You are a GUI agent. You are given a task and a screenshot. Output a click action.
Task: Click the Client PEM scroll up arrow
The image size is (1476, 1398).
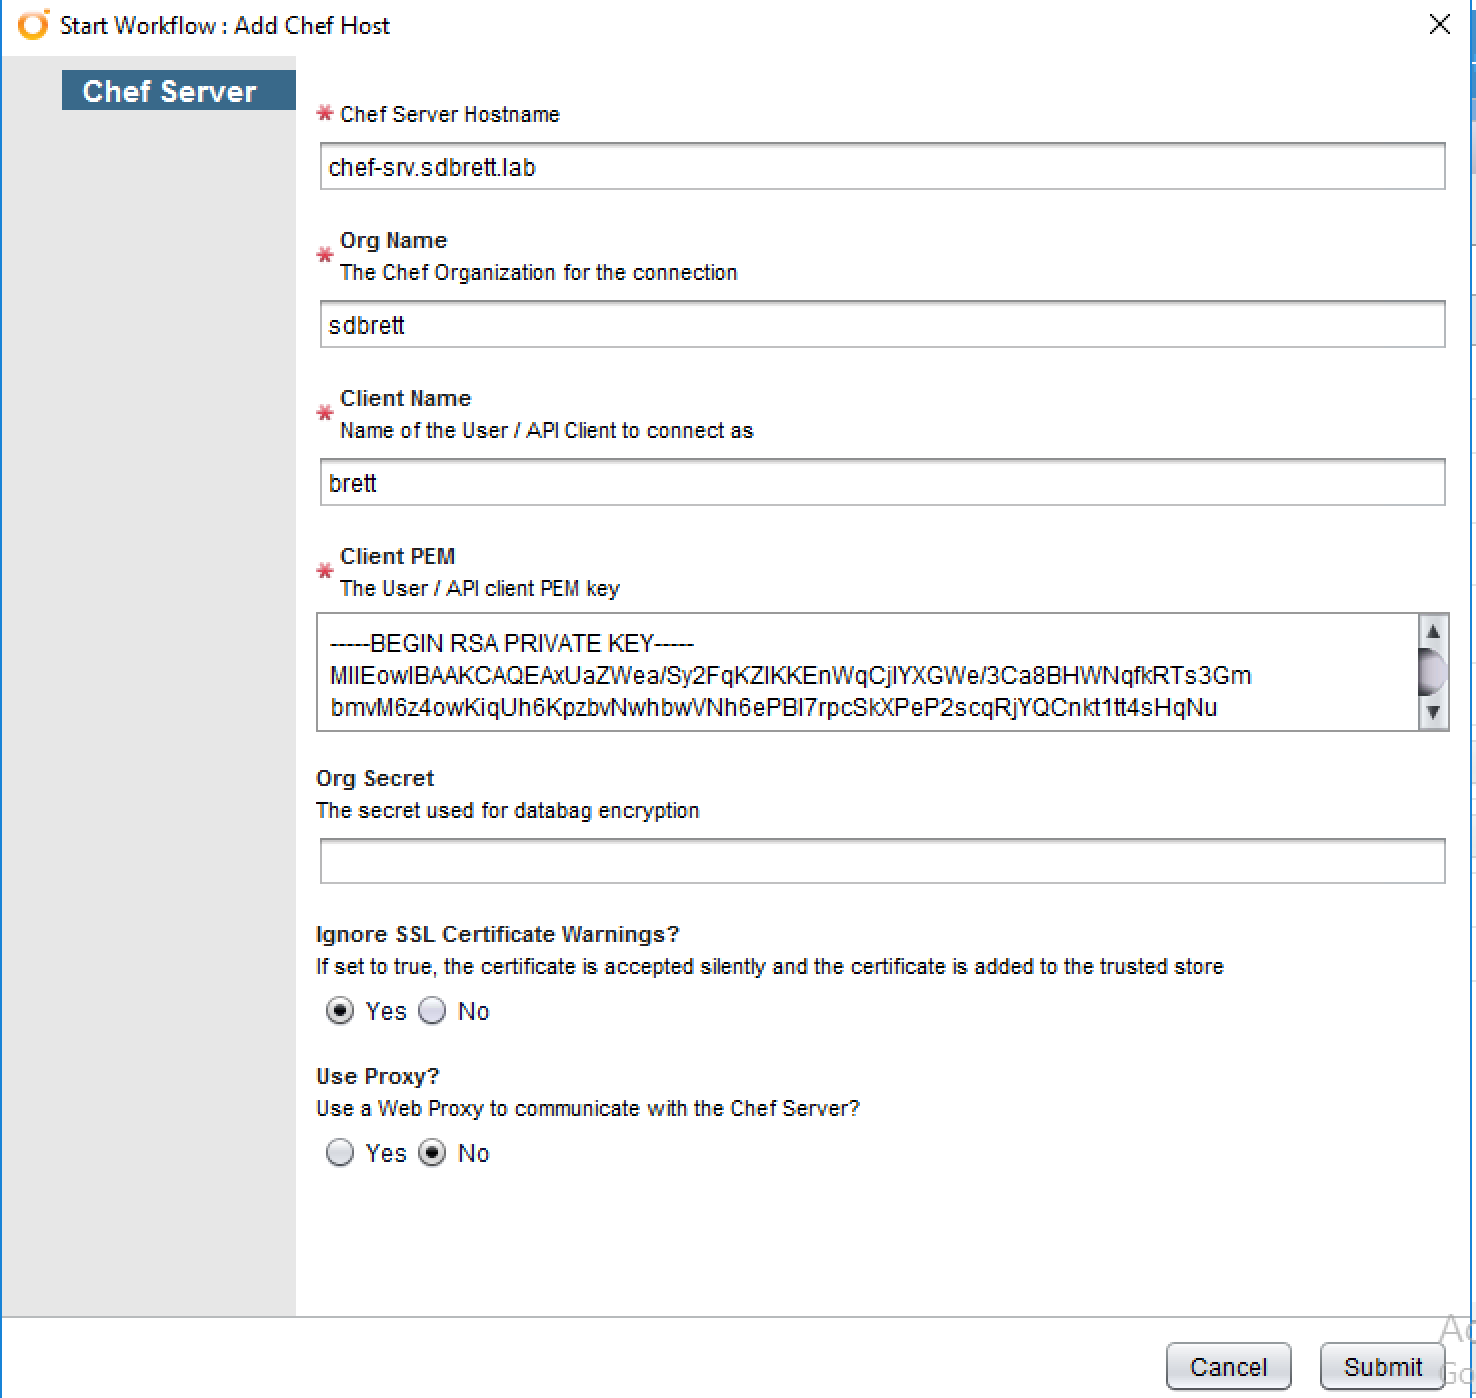point(1433,631)
